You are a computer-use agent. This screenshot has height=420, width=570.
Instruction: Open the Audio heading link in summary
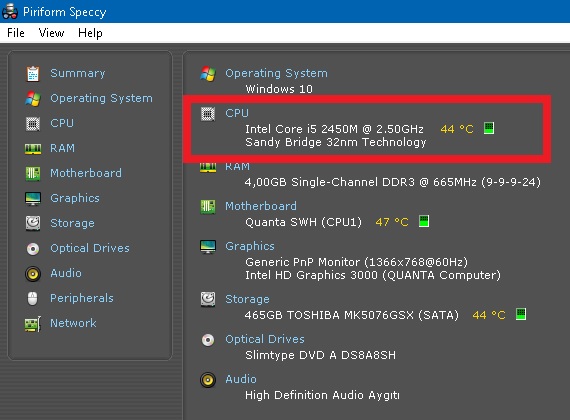coord(241,379)
